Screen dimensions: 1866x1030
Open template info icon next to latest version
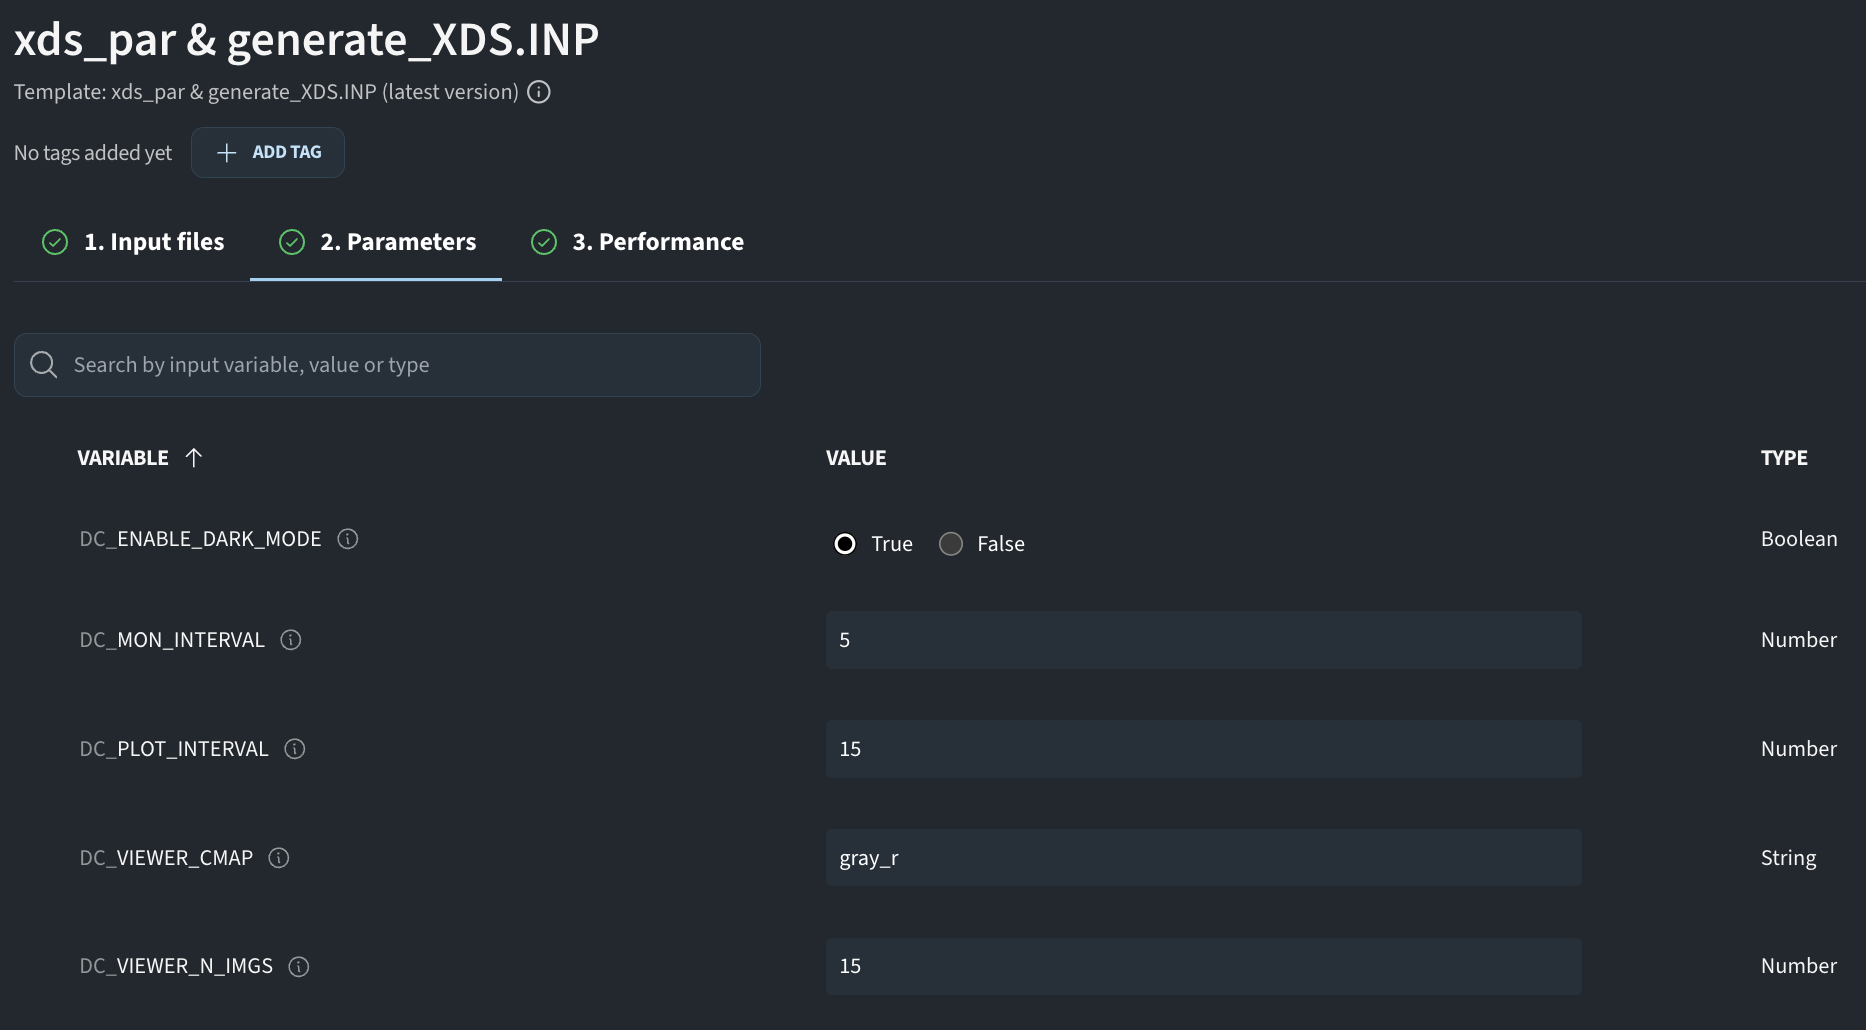[539, 92]
